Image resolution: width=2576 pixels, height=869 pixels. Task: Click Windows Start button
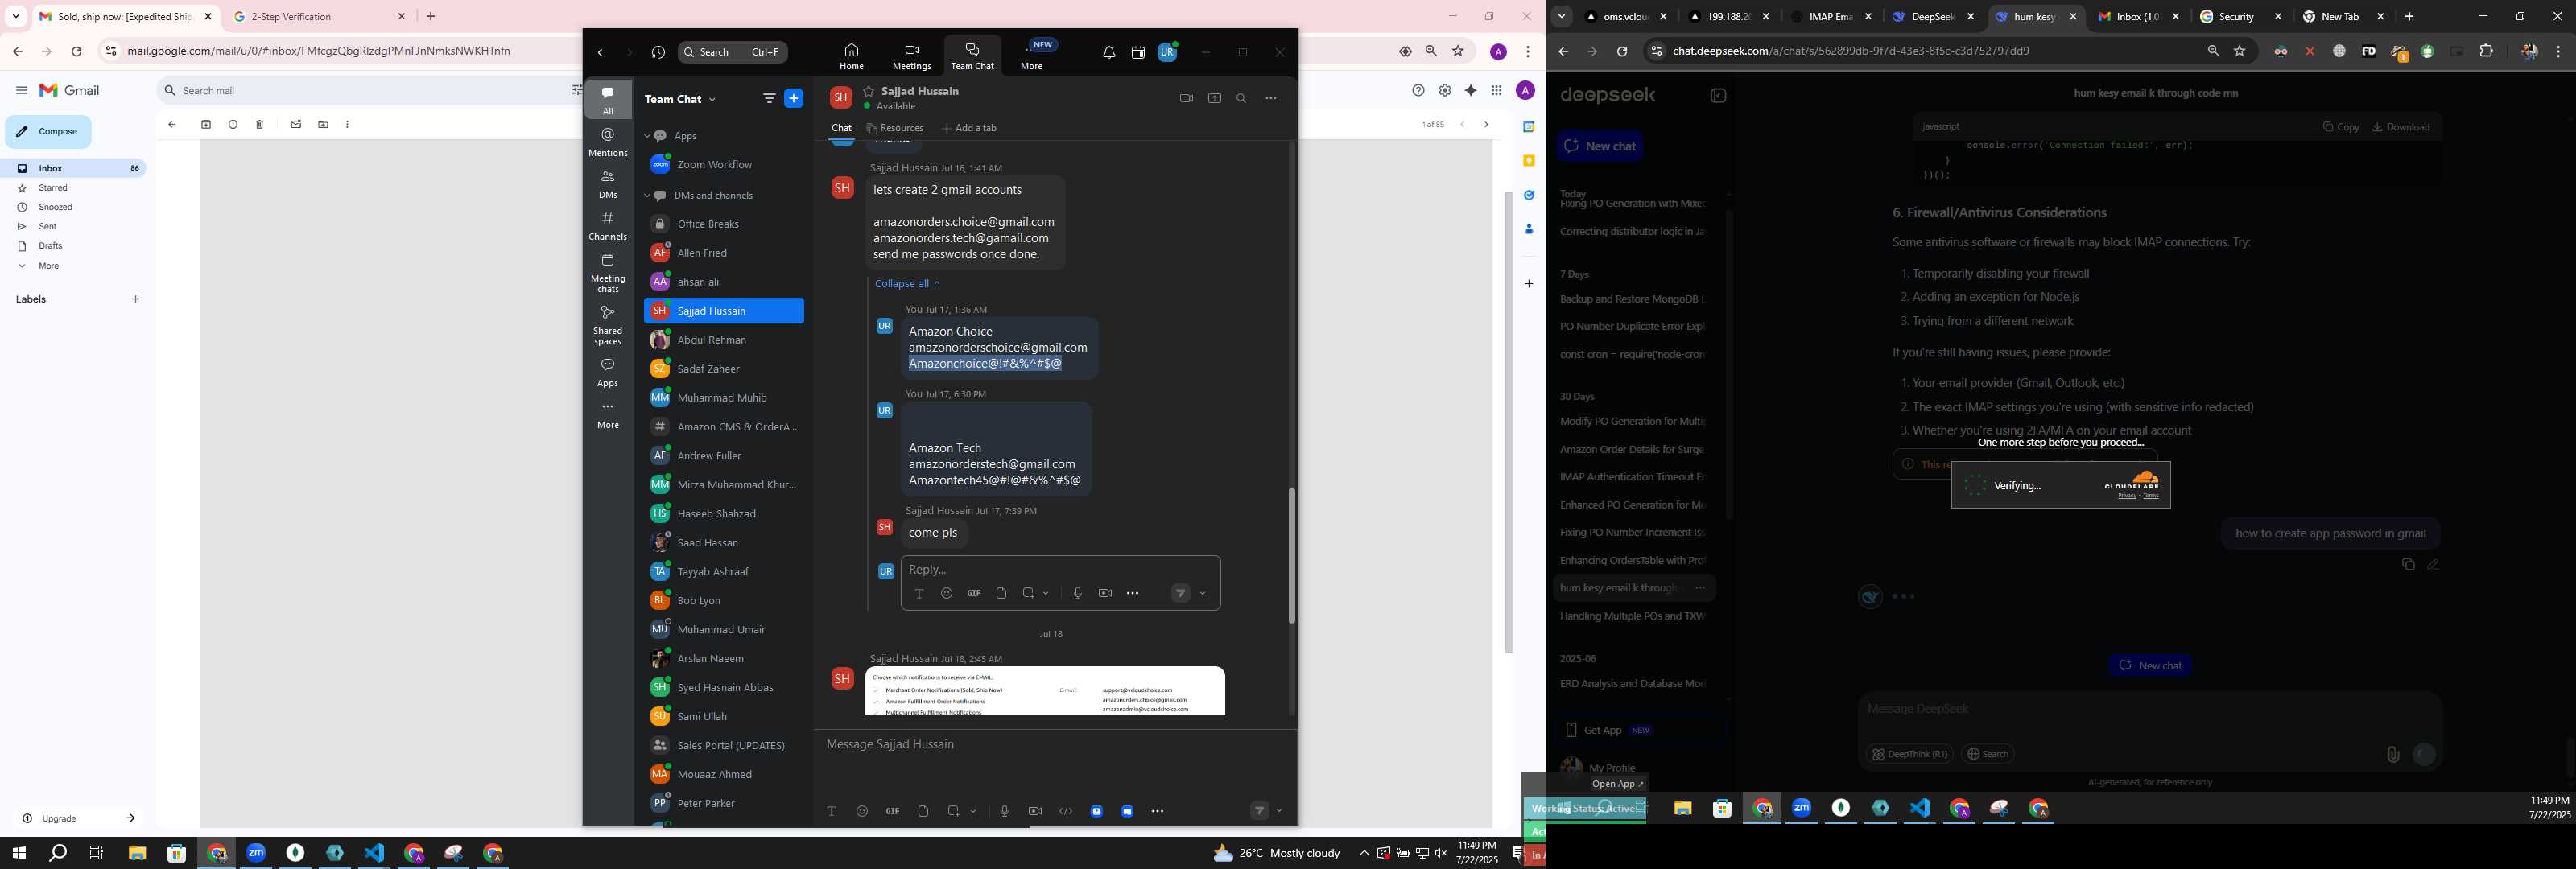click(19, 853)
